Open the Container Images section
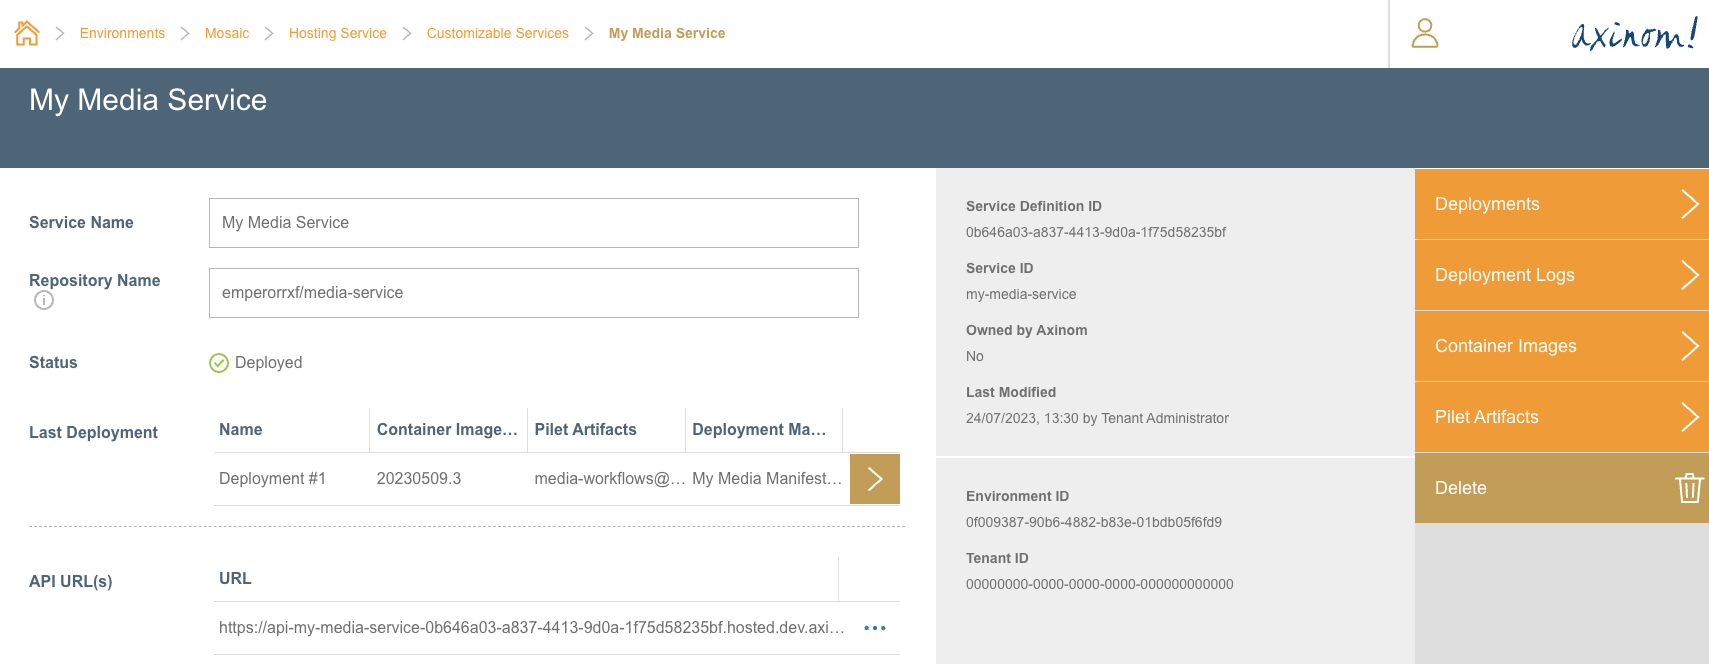The width and height of the screenshot is (1709, 664). click(x=1561, y=346)
